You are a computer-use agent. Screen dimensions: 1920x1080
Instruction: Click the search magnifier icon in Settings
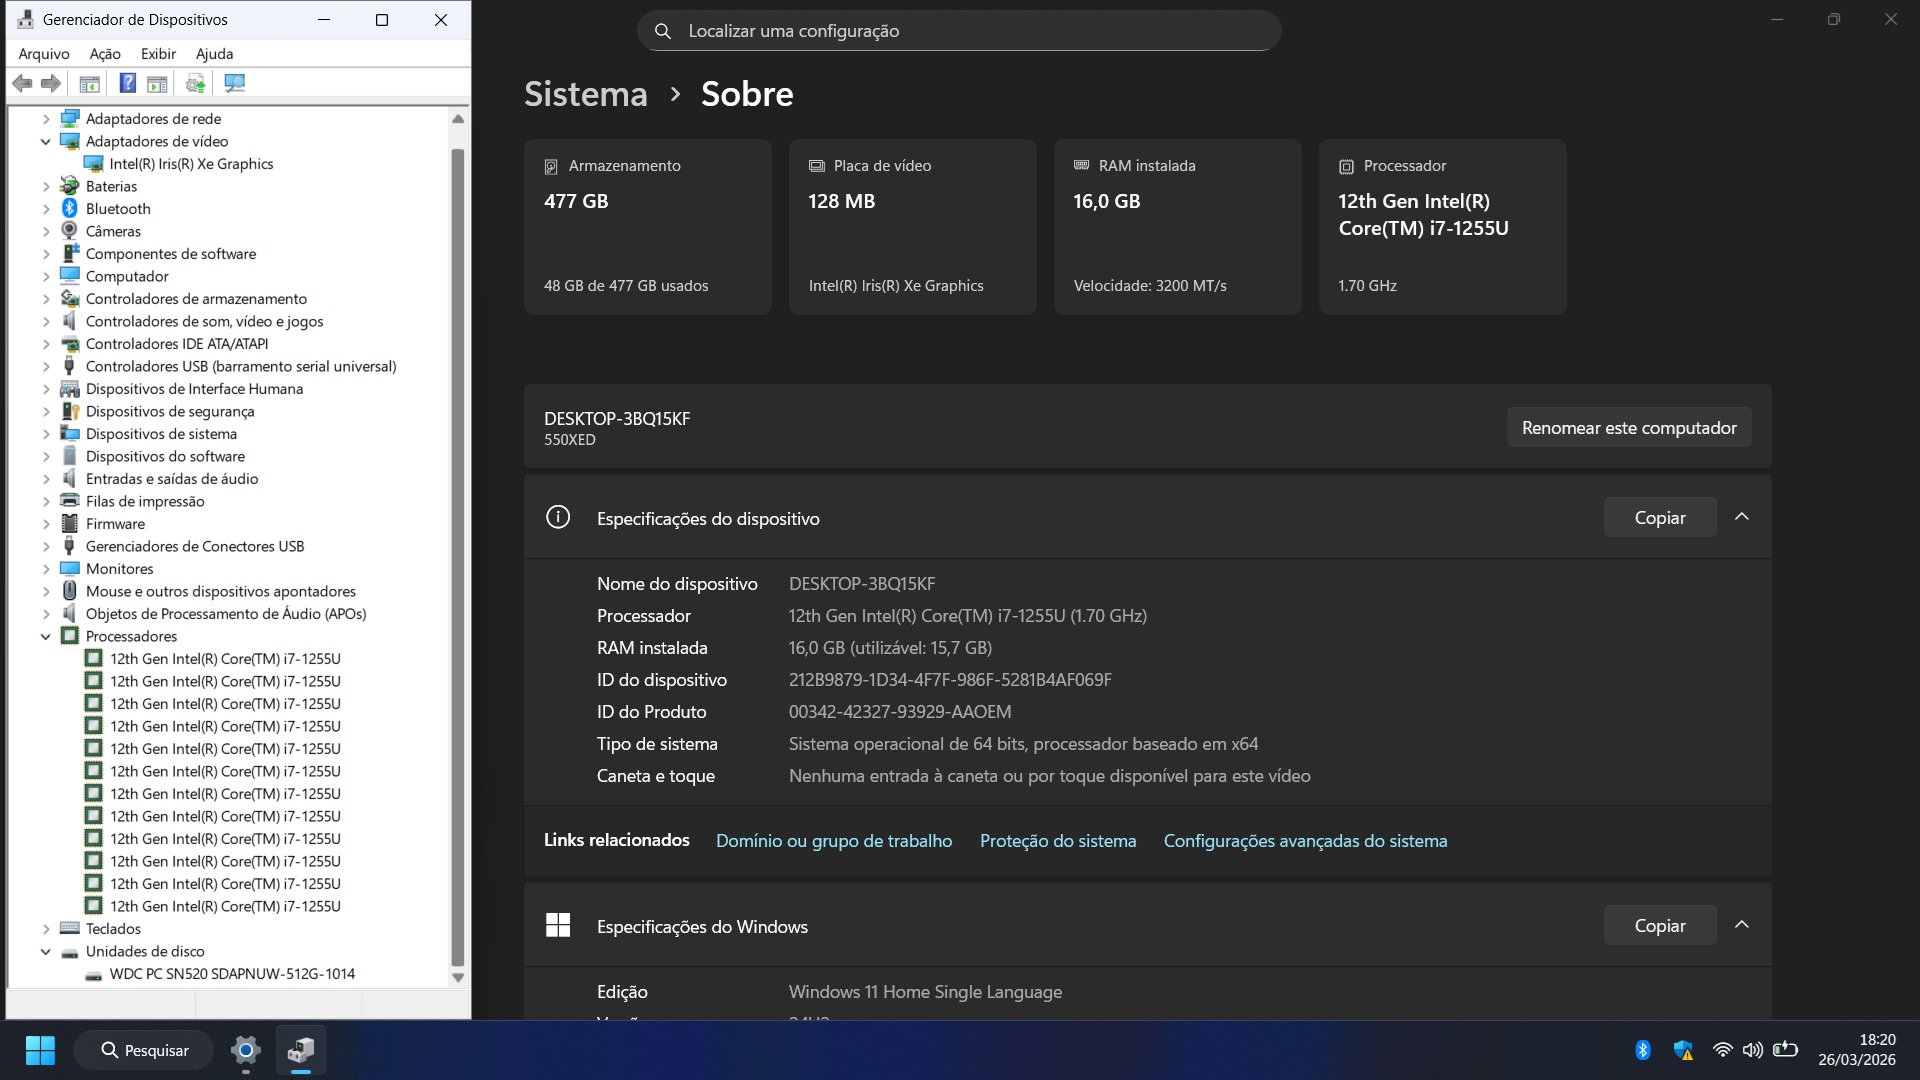(662, 31)
